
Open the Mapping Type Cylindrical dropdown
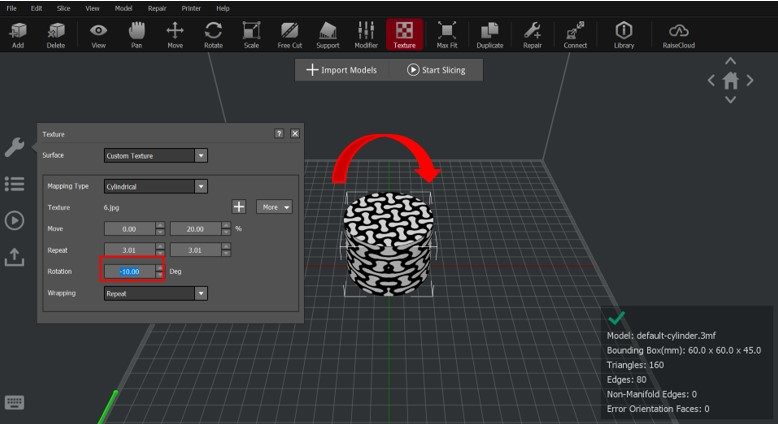pos(156,186)
